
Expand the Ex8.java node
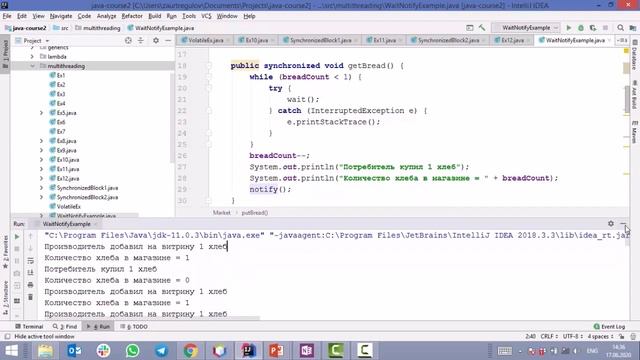point(42,141)
